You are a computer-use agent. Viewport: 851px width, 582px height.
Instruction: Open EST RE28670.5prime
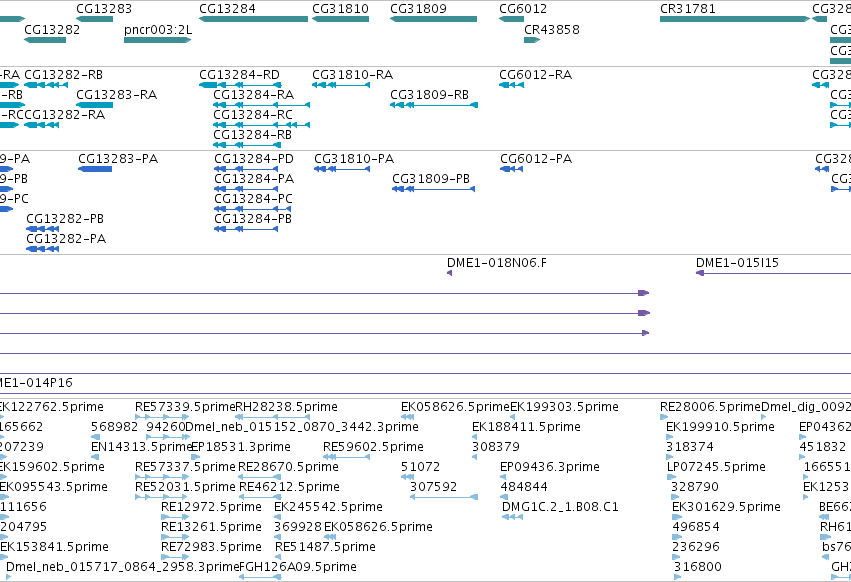pyautogui.click(x=288, y=467)
